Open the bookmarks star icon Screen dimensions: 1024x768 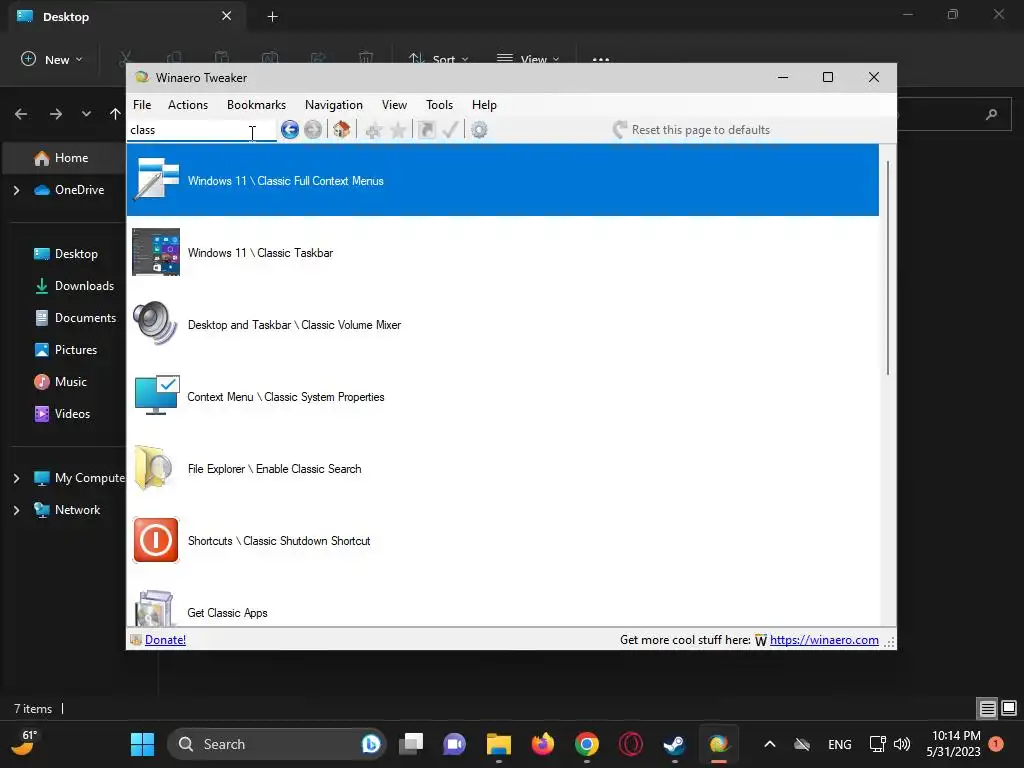coord(398,130)
